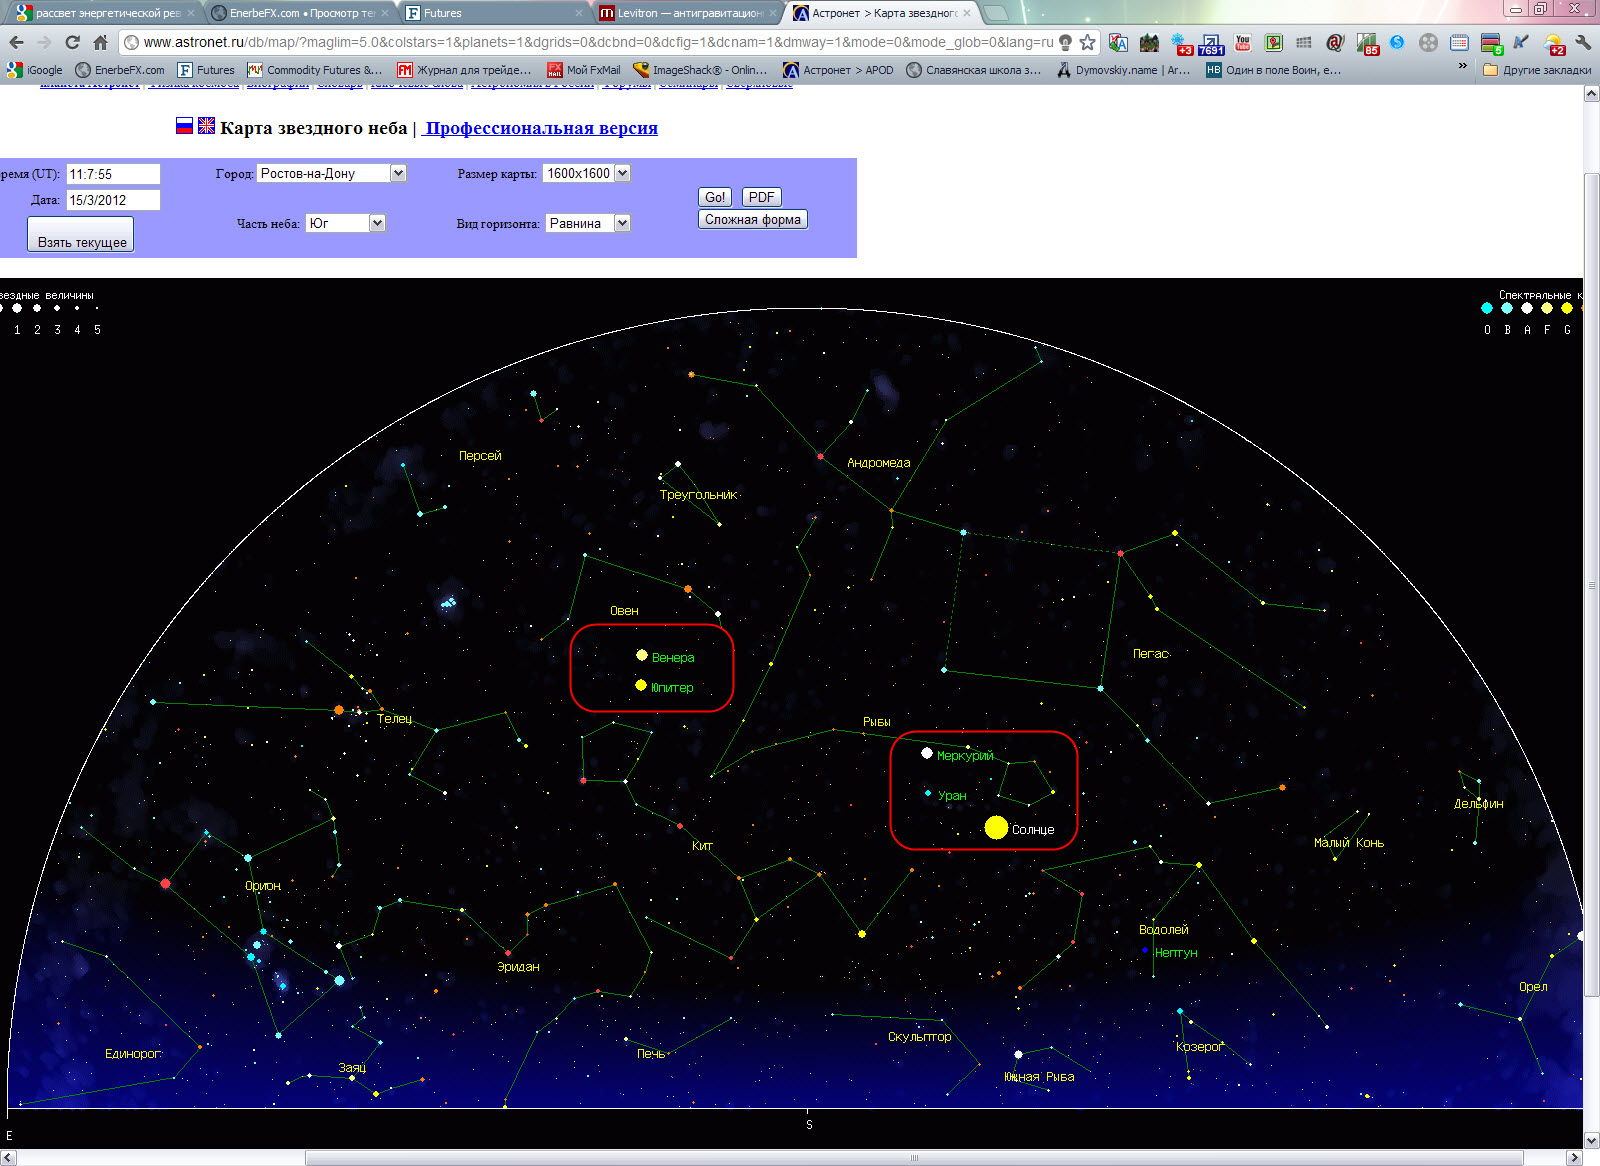Open the wrench settings menu
This screenshot has height=1166, width=1600.
[x=1583, y=42]
